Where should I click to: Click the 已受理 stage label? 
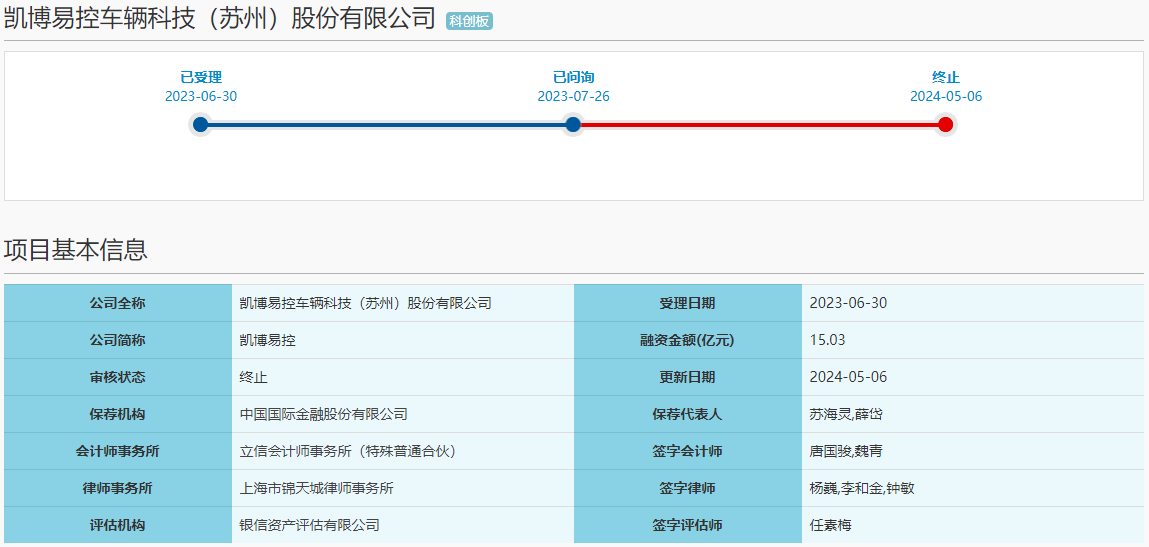click(201, 77)
